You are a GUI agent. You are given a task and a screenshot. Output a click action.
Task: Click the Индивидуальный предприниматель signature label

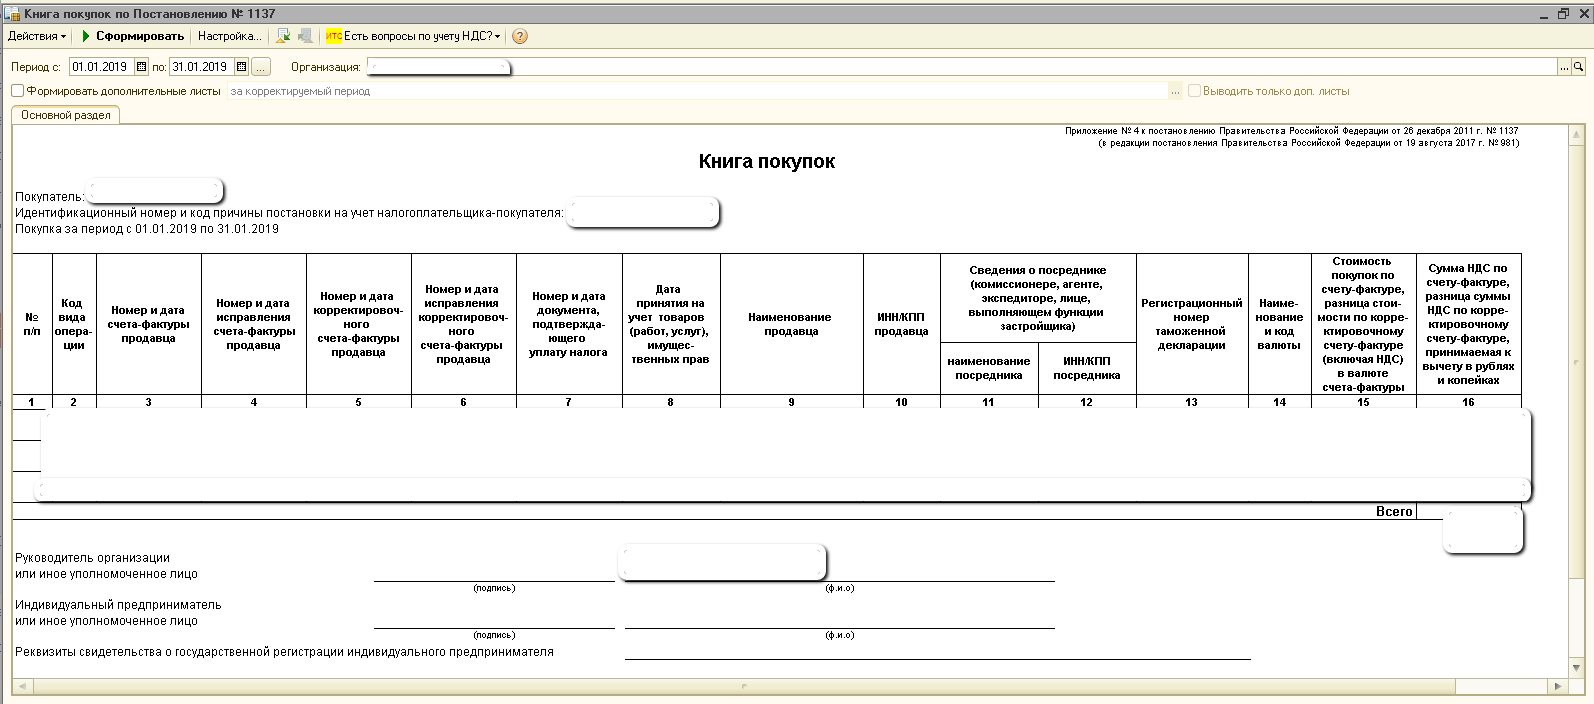coord(118,613)
